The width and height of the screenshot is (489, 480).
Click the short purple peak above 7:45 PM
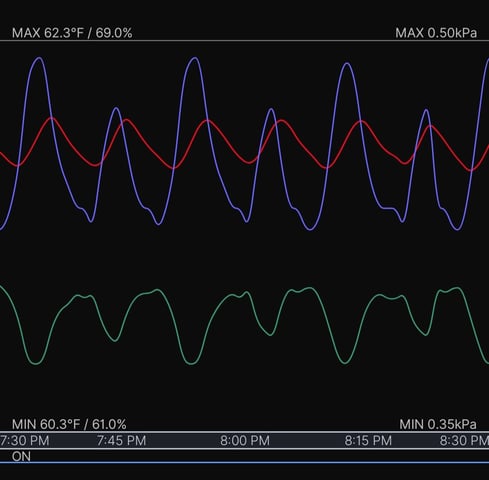click(x=116, y=108)
